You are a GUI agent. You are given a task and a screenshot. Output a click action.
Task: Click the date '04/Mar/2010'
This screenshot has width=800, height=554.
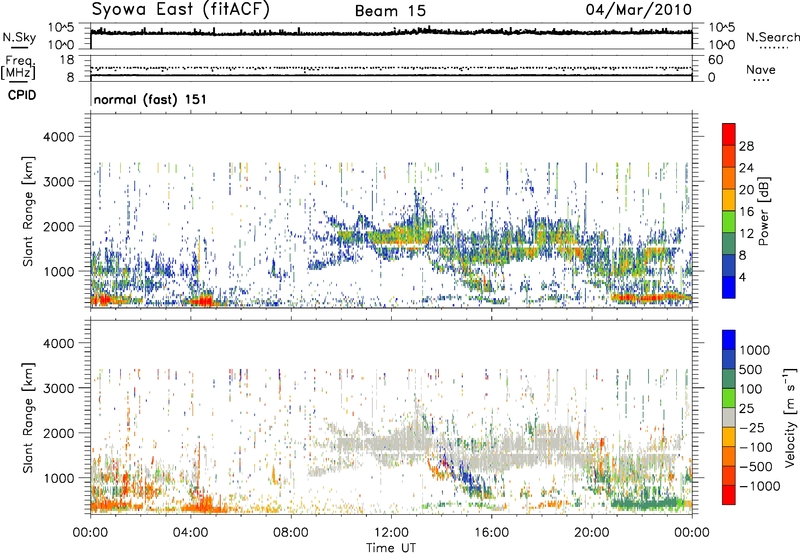[639, 10]
